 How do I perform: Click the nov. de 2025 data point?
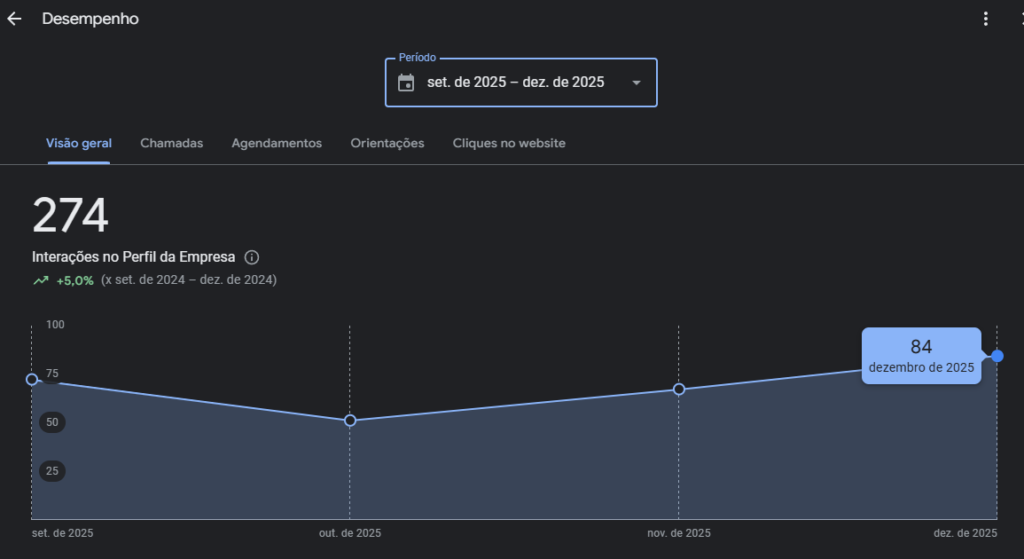coord(679,389)
